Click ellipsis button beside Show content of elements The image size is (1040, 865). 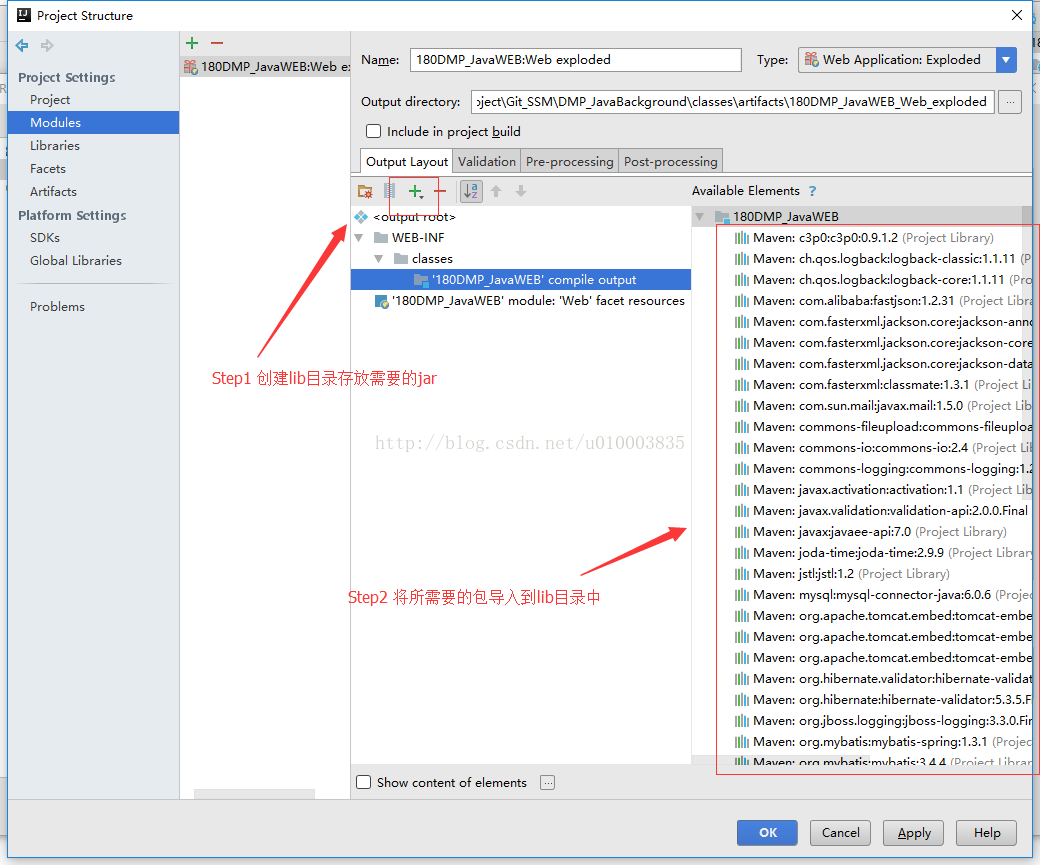[x=547, y=783]
